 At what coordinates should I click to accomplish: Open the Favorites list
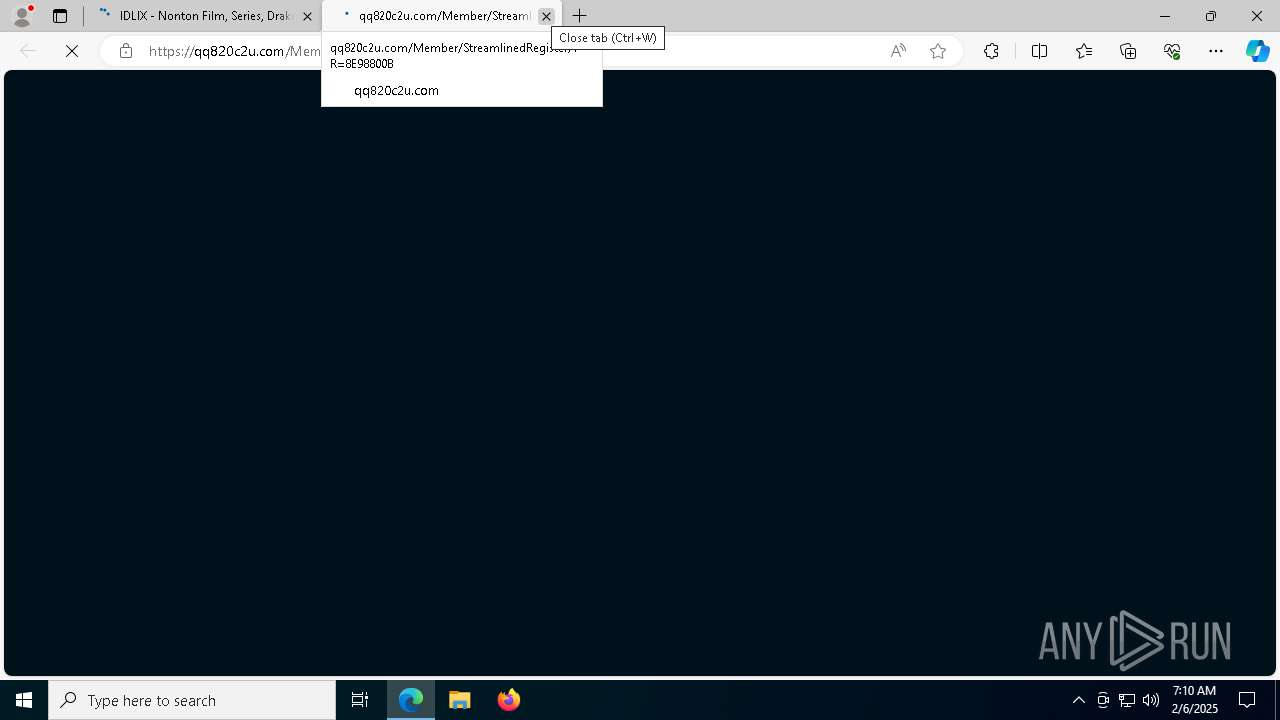point(1084,51)
